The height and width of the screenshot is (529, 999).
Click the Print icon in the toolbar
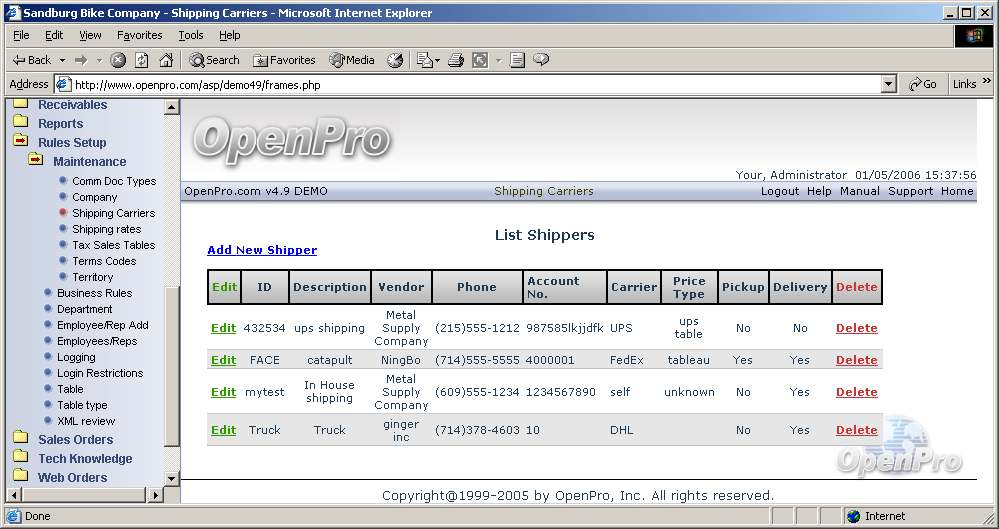coord(456,60)
